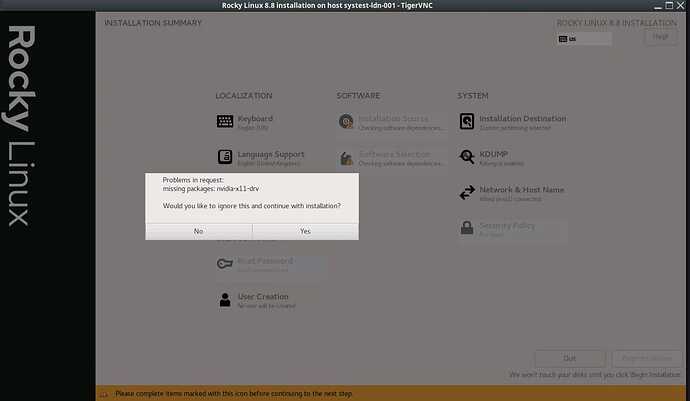Click the Security Policy label
The image size is (690, 401).
[507, 225]
